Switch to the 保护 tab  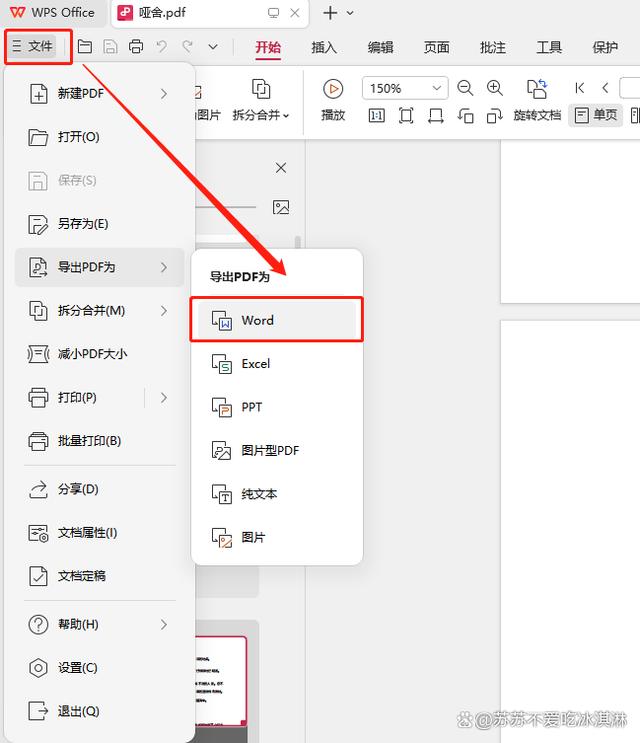605,47
